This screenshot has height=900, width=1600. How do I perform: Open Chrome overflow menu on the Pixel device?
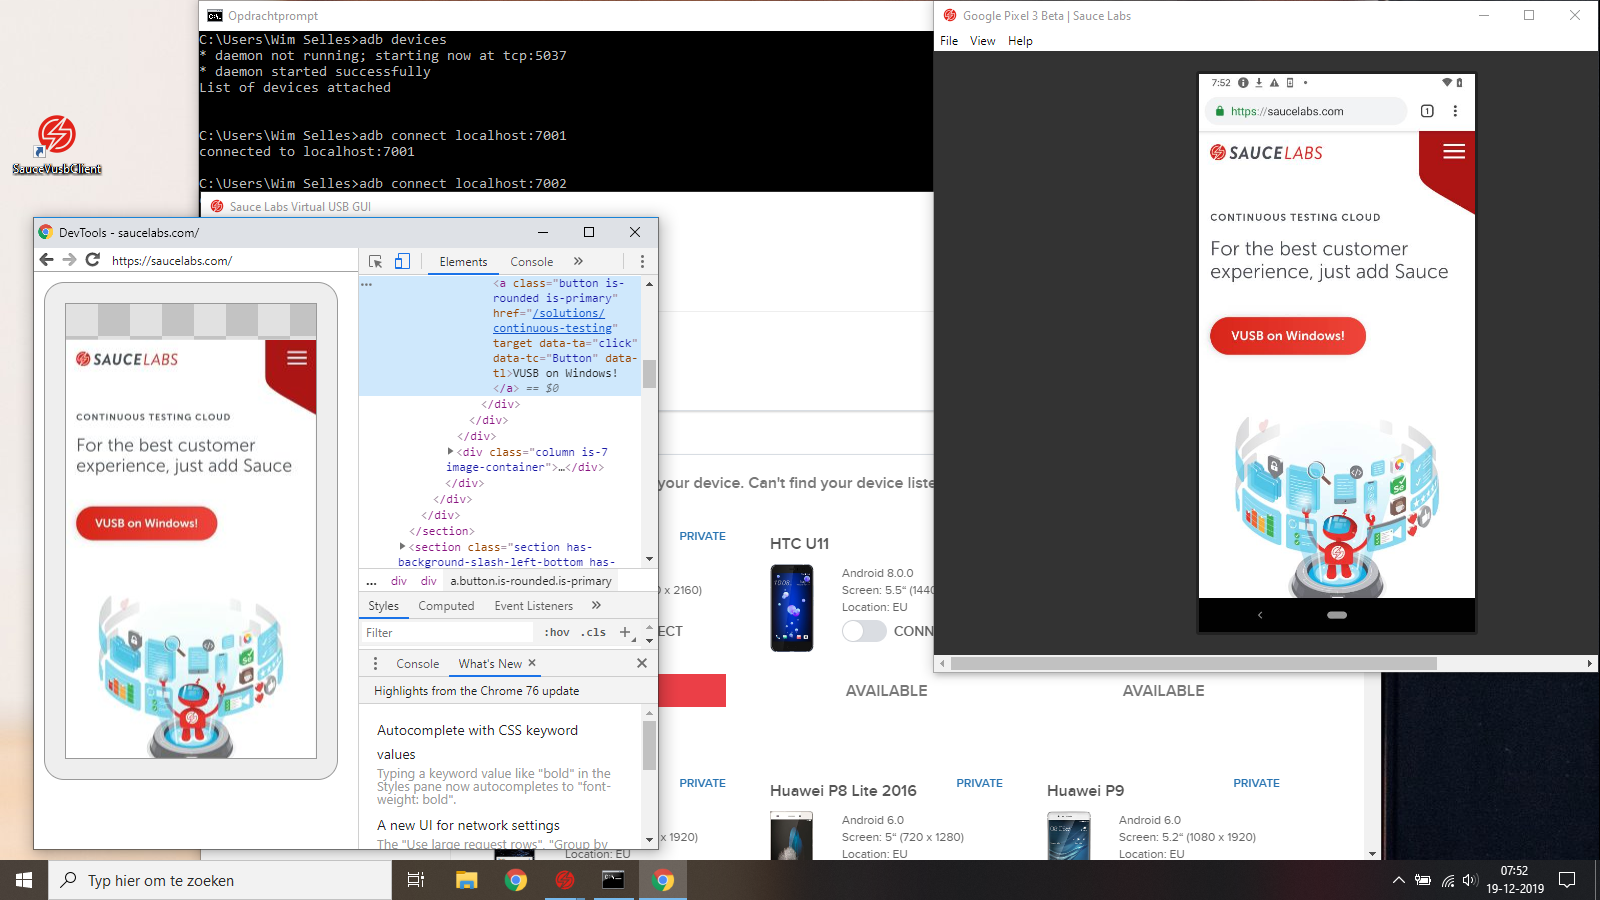point(1455,111)
